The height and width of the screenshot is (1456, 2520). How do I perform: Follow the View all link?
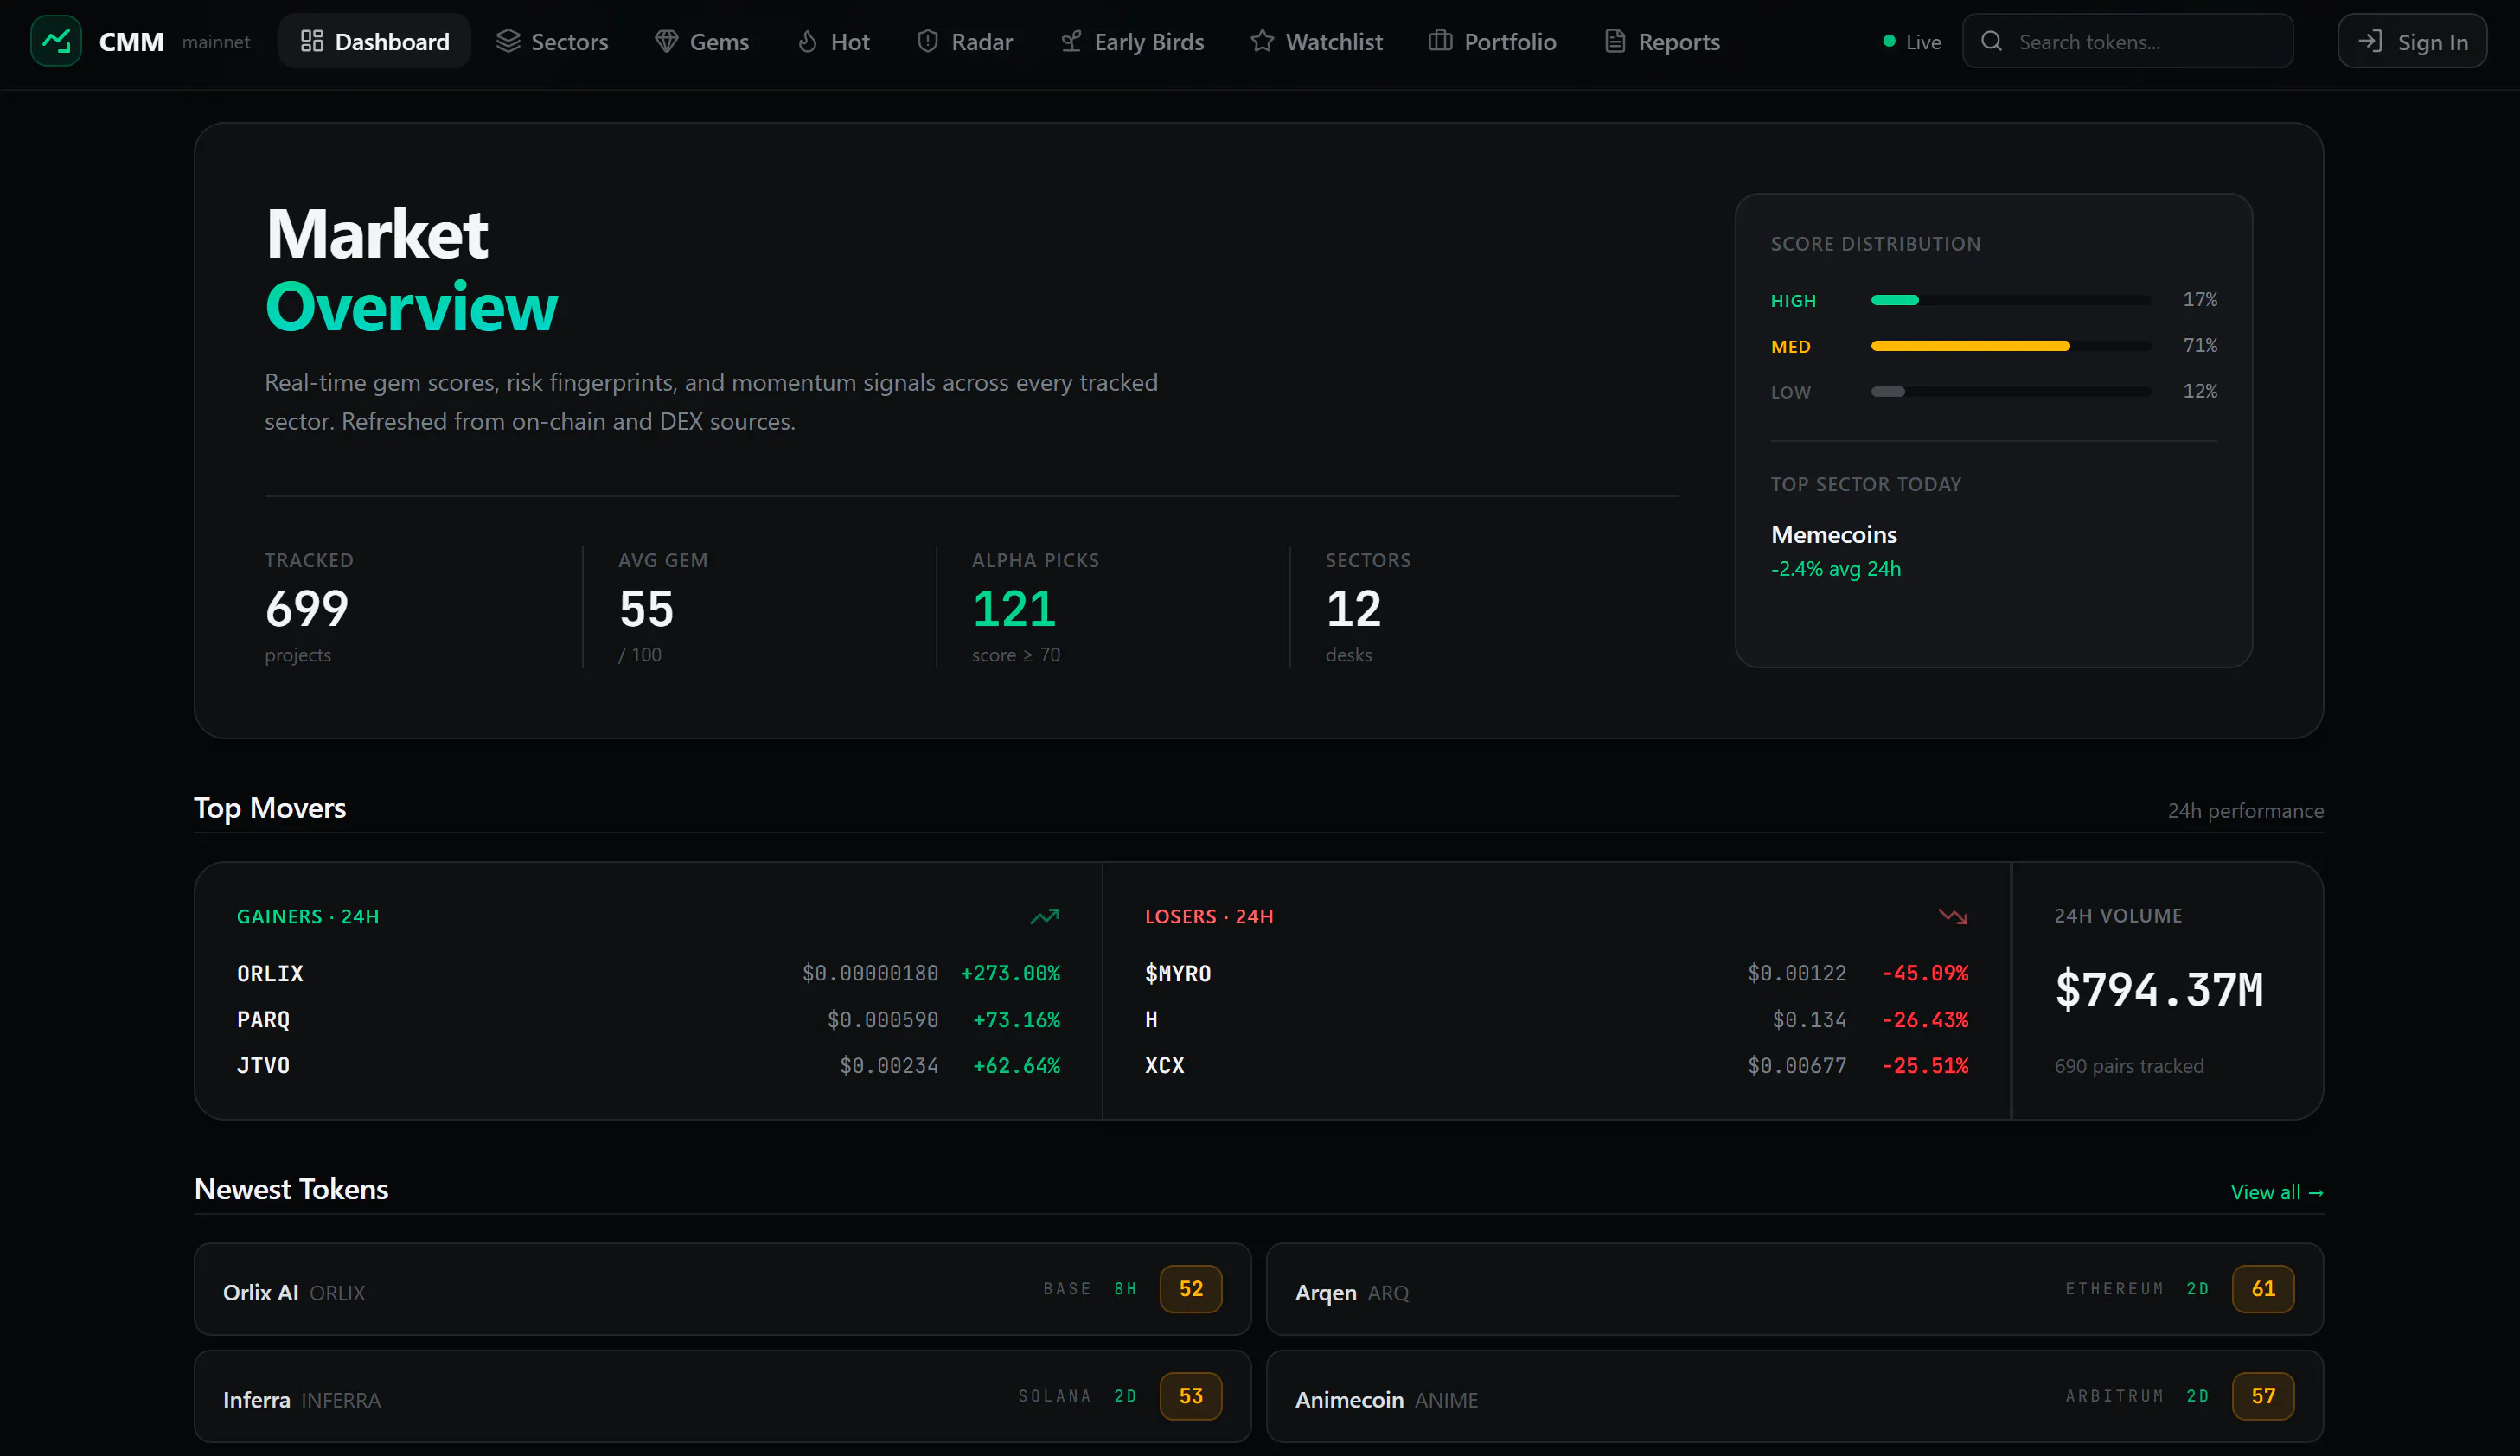[2277, 1192]
